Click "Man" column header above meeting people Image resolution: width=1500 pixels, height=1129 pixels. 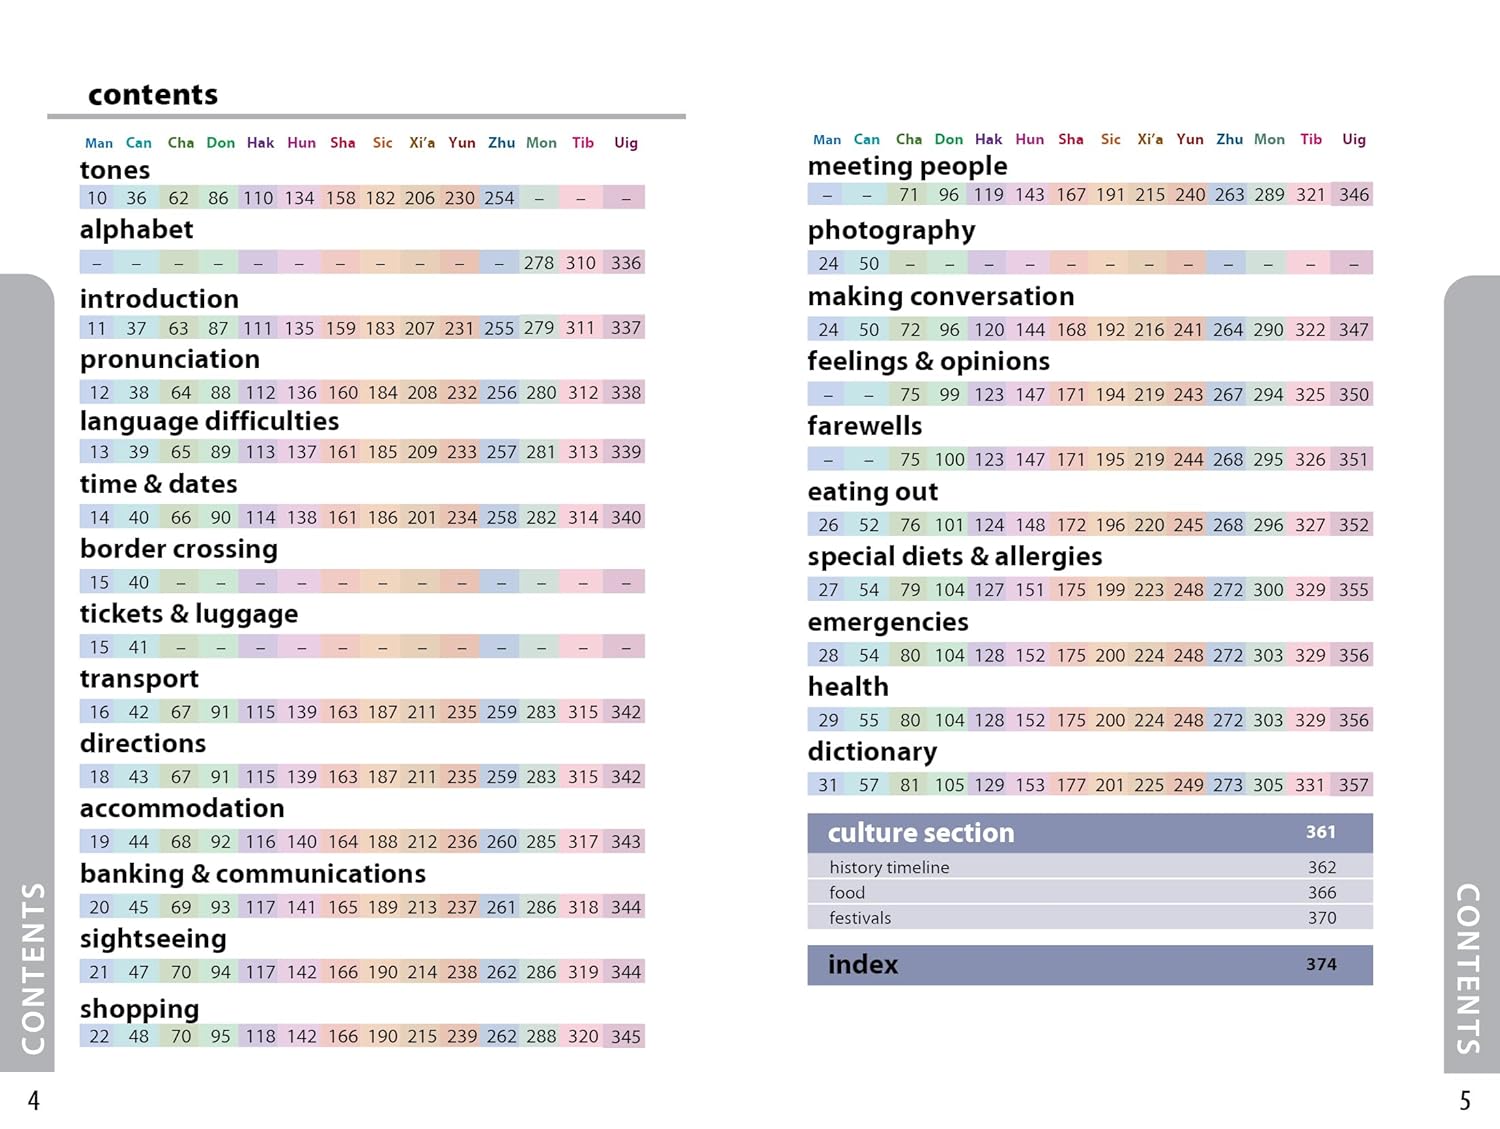826,140
